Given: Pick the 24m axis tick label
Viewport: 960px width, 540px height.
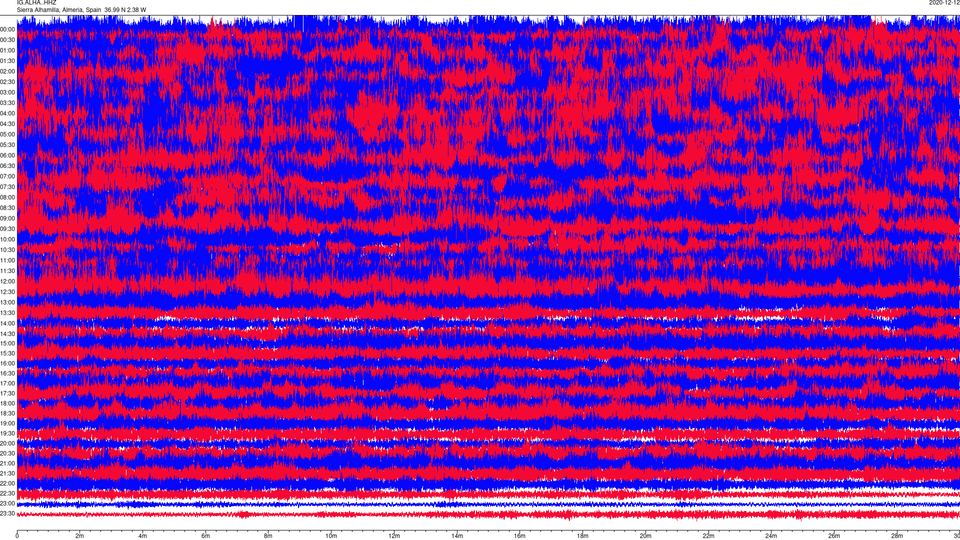Looking at the screenshot, I should coord(771,536).
